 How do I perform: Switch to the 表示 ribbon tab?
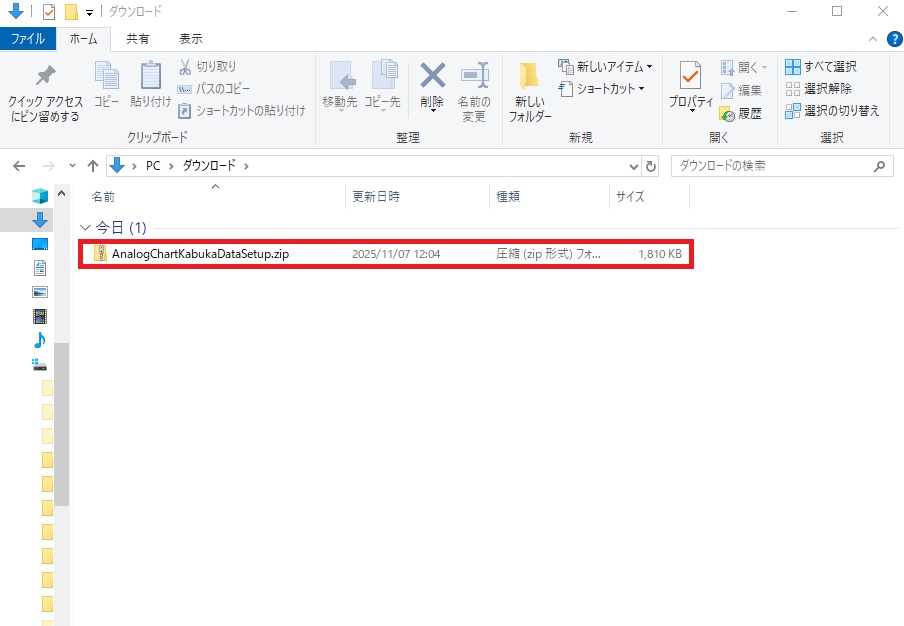click(x=190, y=39)
